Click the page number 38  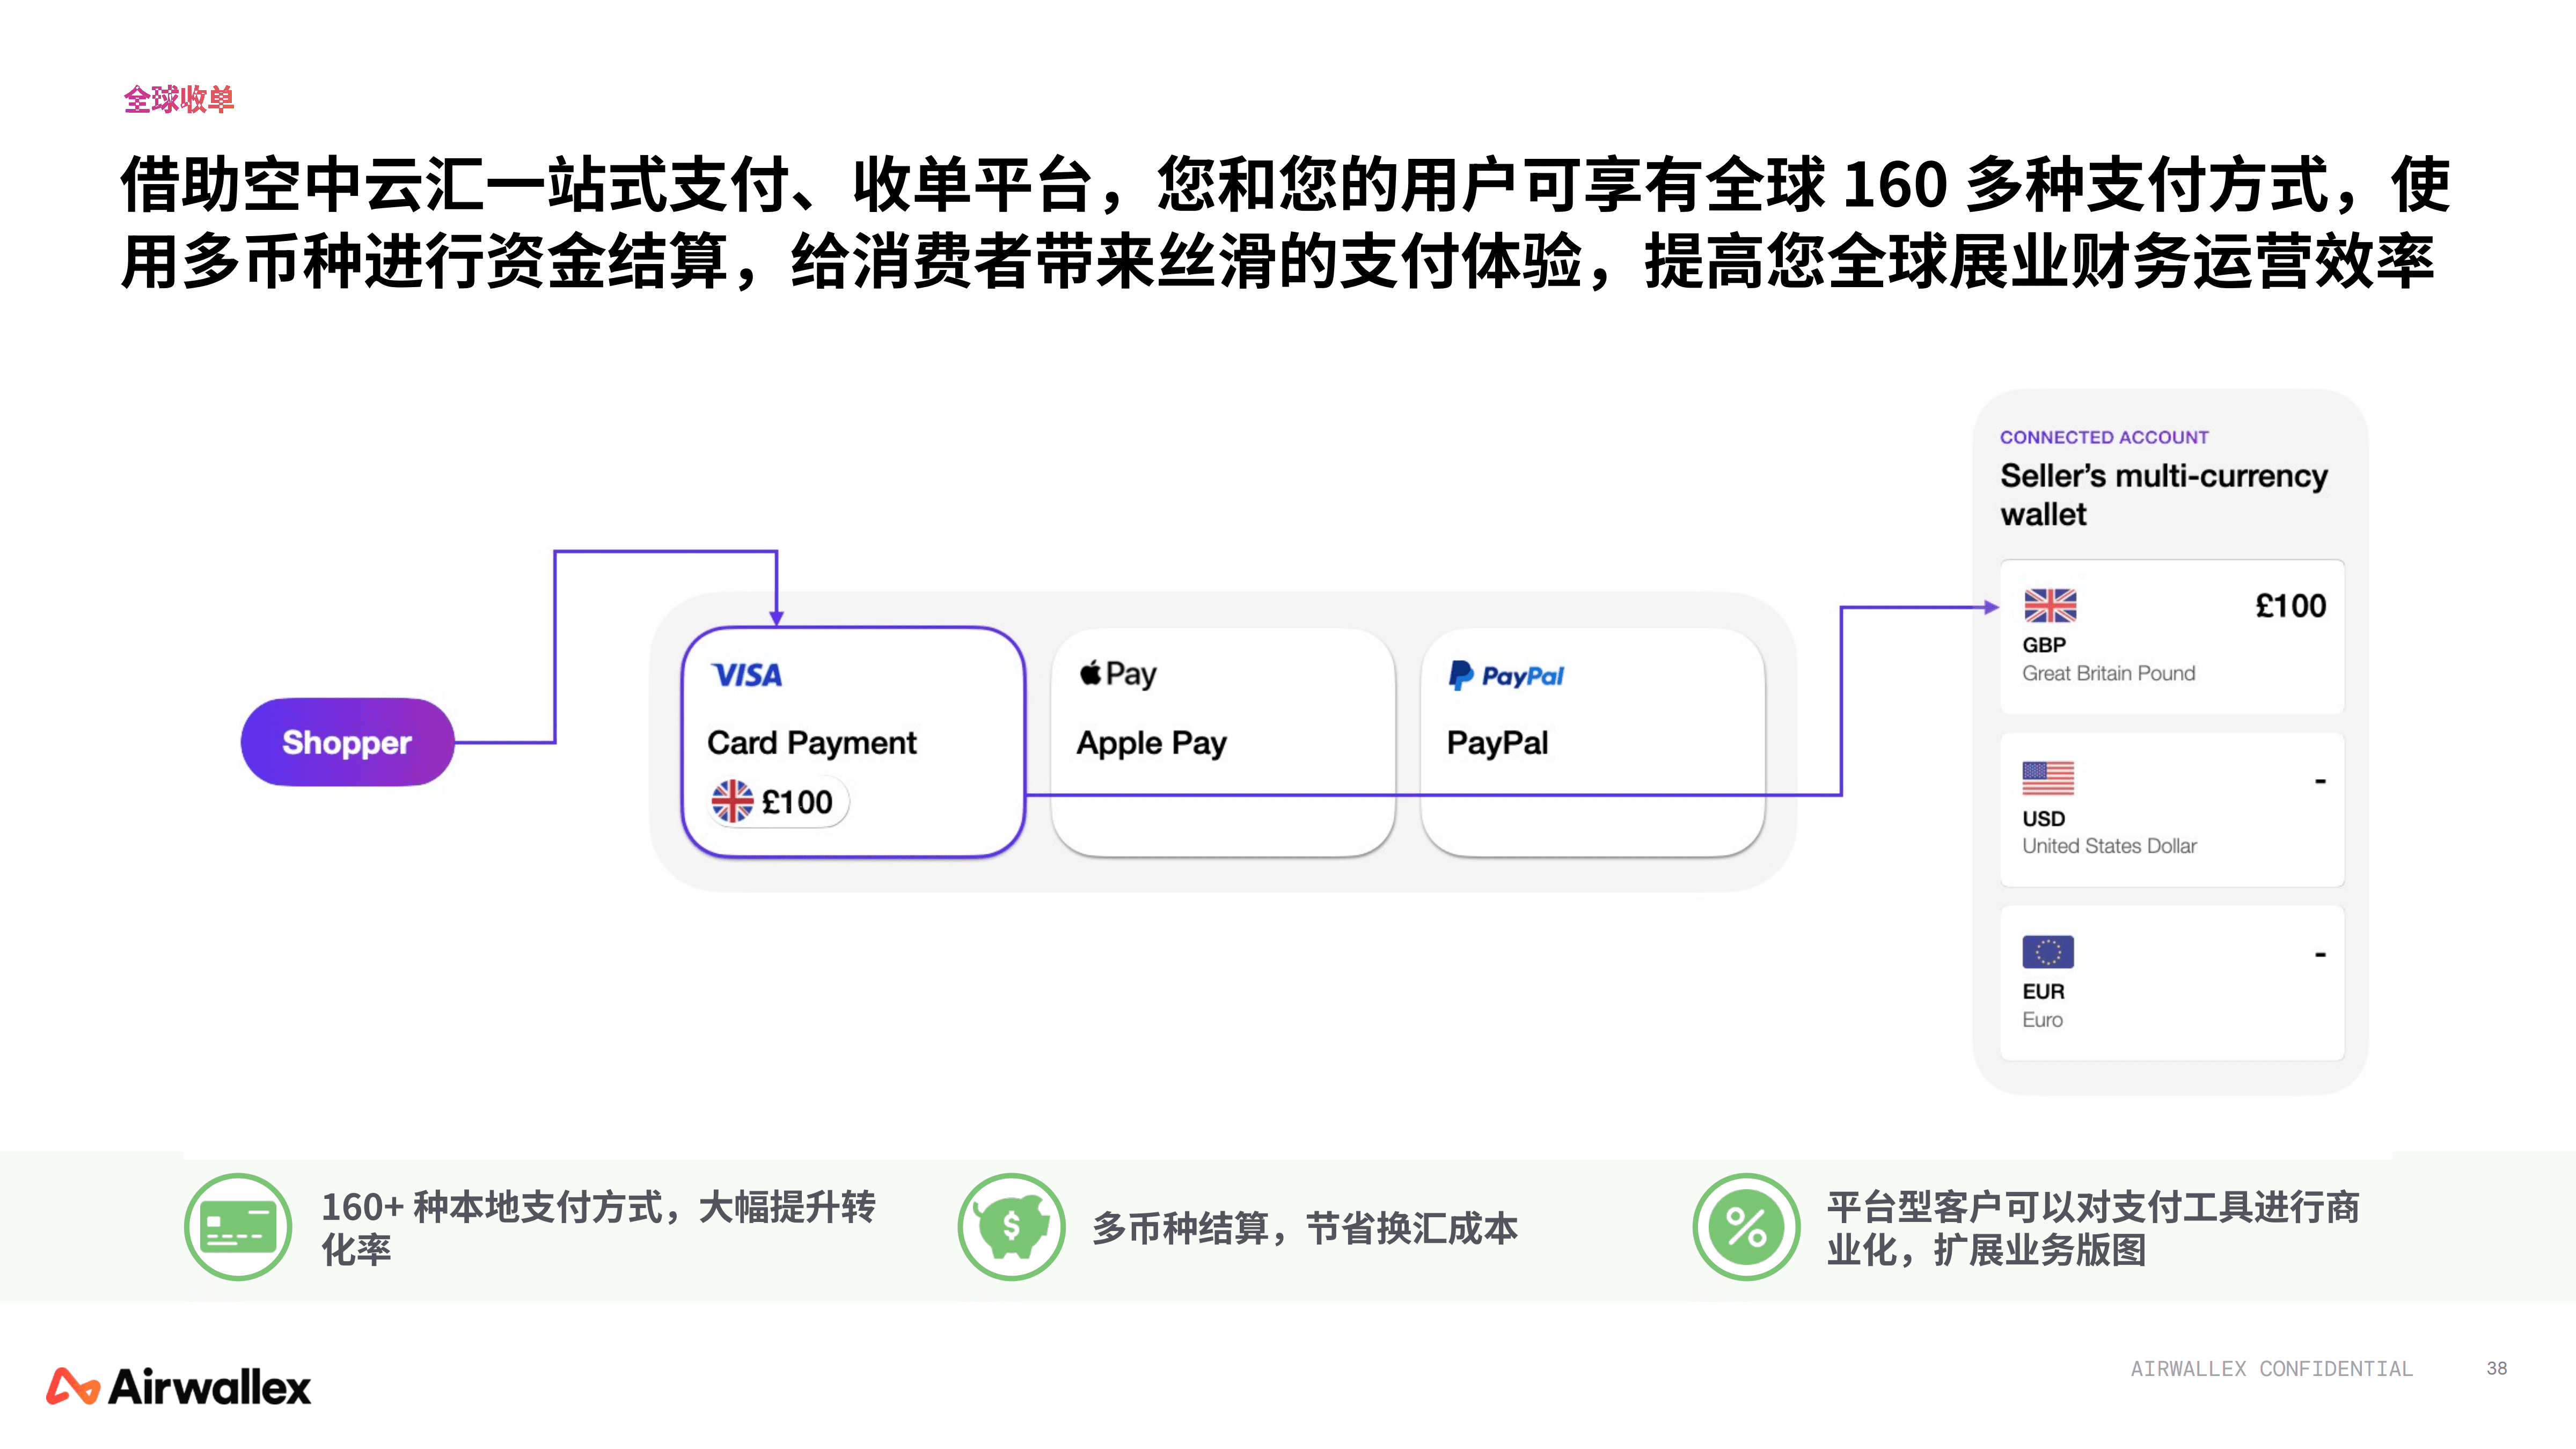click(x=2497, y=1368)
